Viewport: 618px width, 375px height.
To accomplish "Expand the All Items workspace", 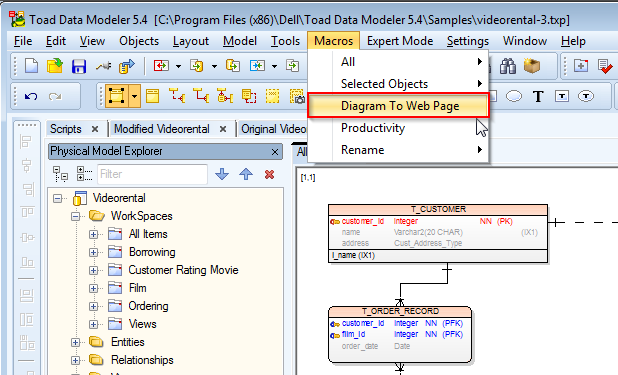I will (93, 235).
